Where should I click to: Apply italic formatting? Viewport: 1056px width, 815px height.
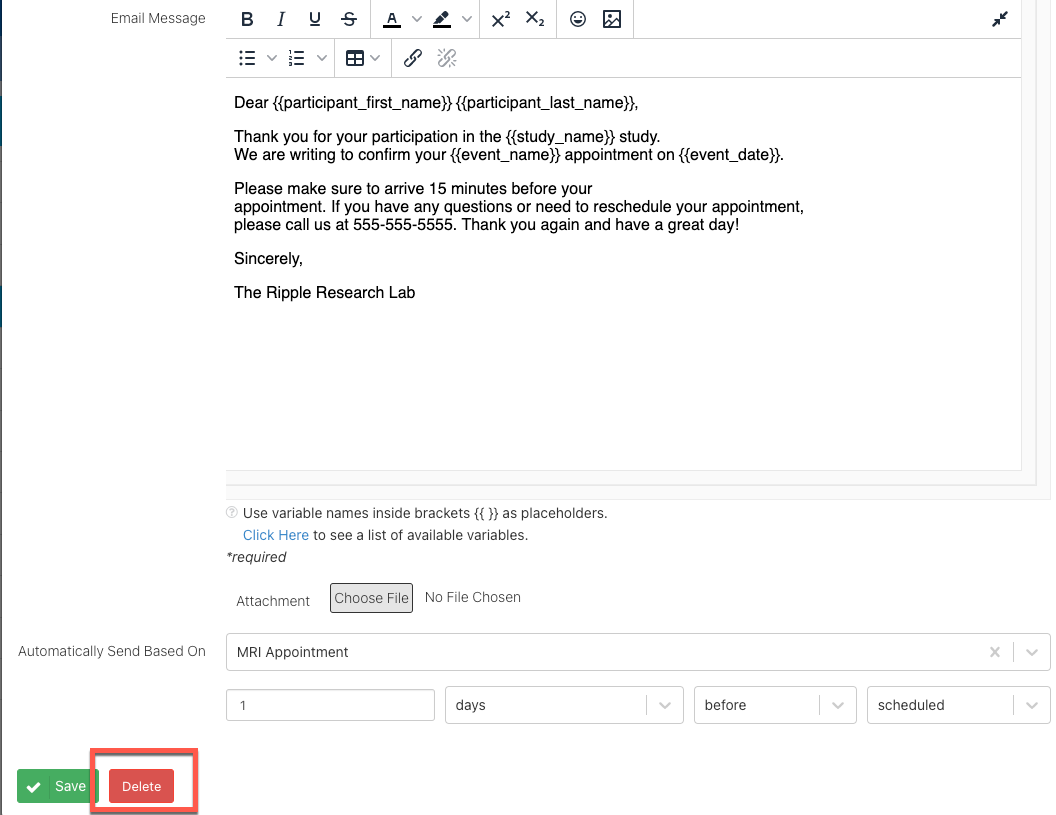pyautogui.click(x=281, y=19)
